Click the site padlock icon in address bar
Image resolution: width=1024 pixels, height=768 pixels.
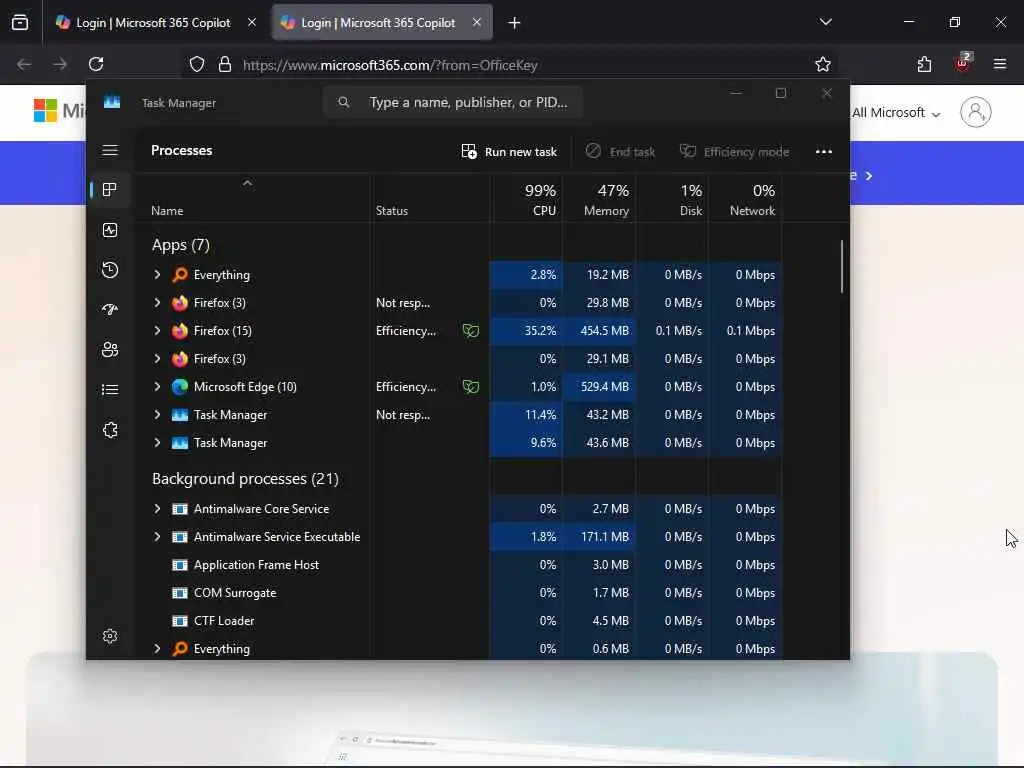point(225,65)
